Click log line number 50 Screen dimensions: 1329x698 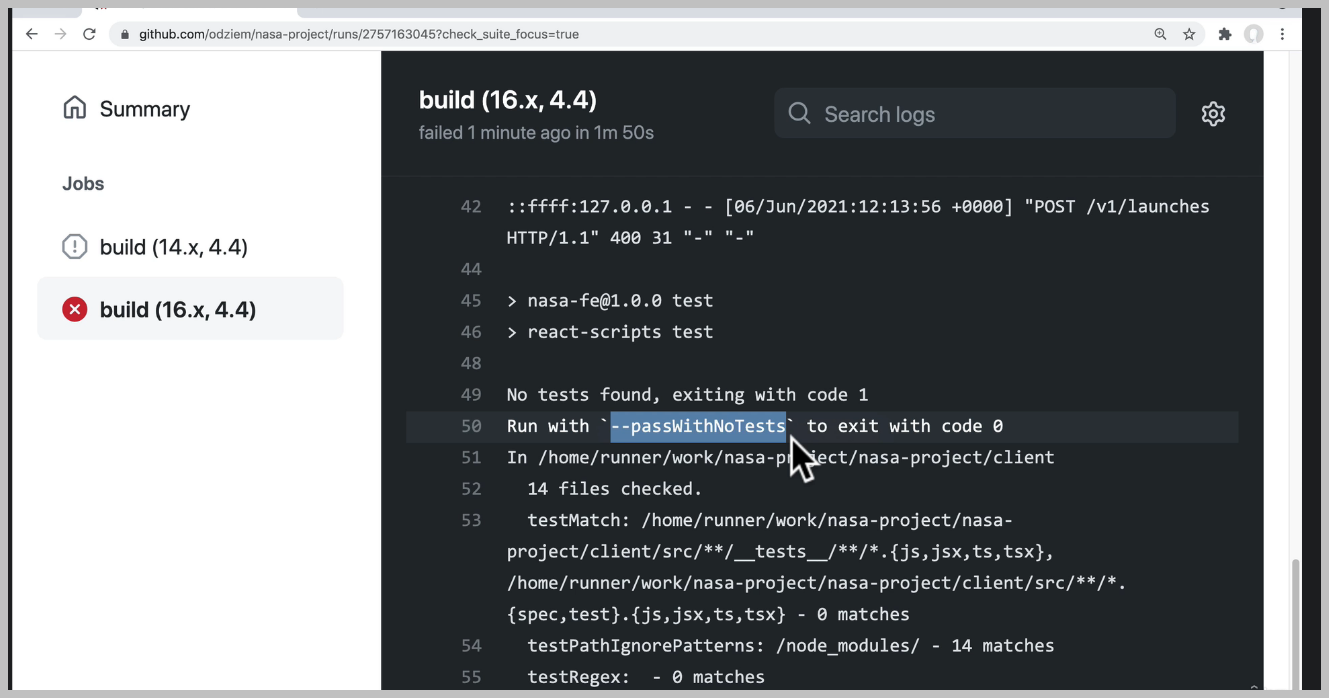coord(471,426)
